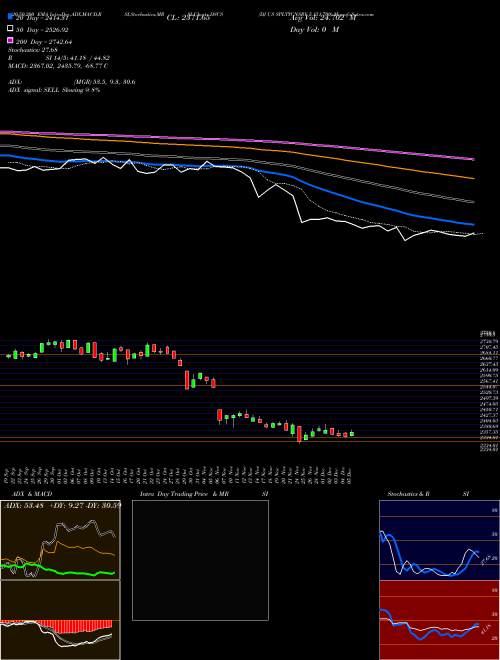Select the '(MGR) 53.5, 9.3, 30.6' ADX values
The image size is (500, 660).
point(104,82)
